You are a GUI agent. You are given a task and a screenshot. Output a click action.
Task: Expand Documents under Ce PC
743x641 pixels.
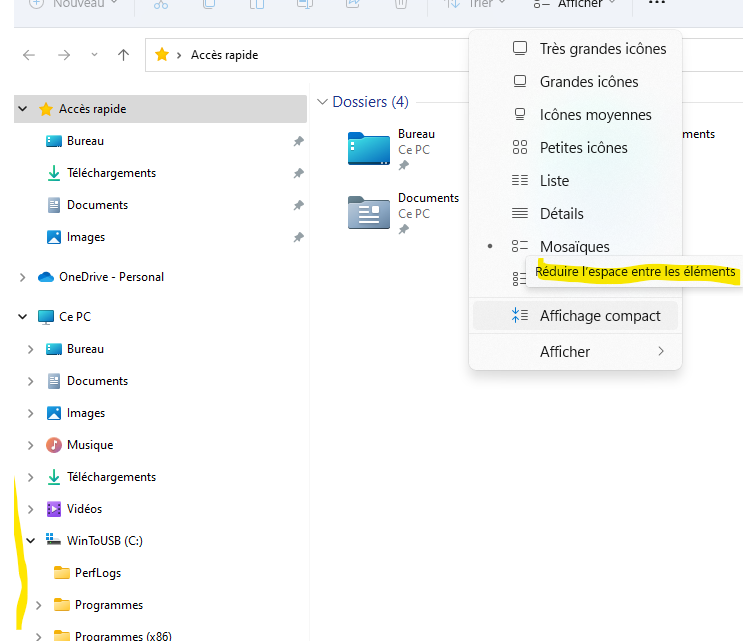click(x=30, y=381)
